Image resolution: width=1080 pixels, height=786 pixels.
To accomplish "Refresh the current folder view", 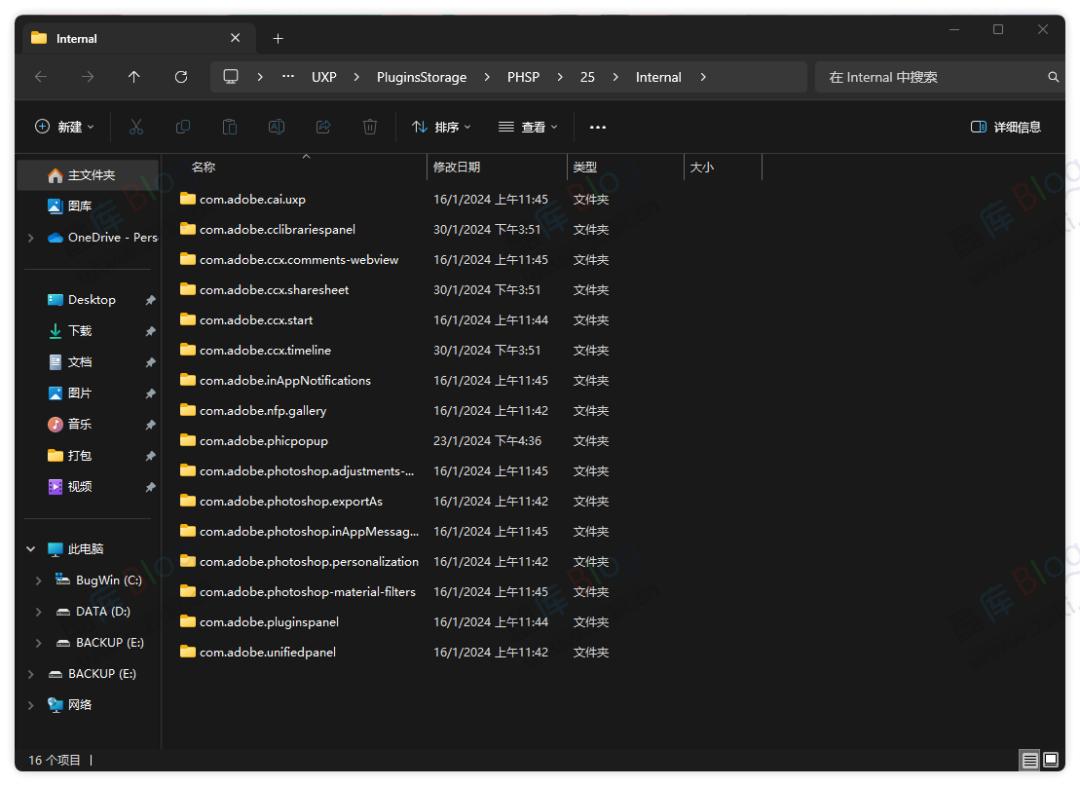I will pyautogui.click(x=181, y=77).
